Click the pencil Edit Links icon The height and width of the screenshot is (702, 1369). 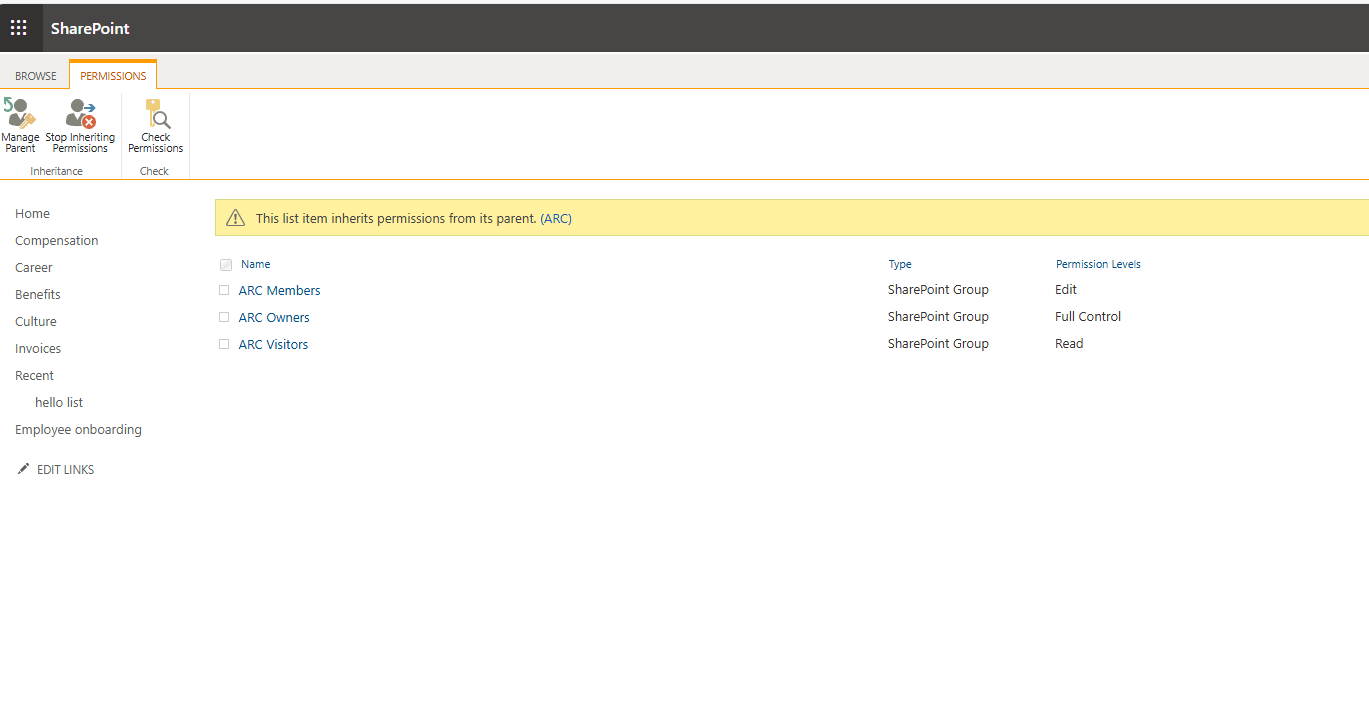[x=24, y=469]
